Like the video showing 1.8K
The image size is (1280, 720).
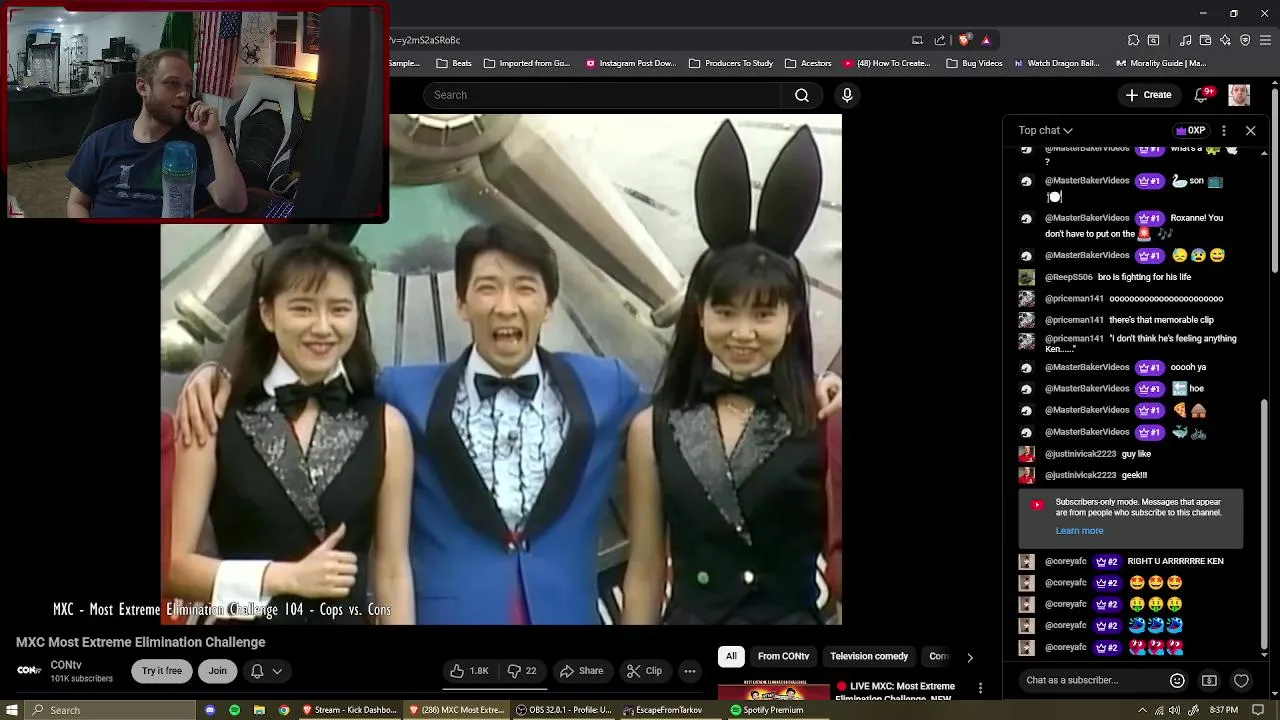click(x=469, y=671)
